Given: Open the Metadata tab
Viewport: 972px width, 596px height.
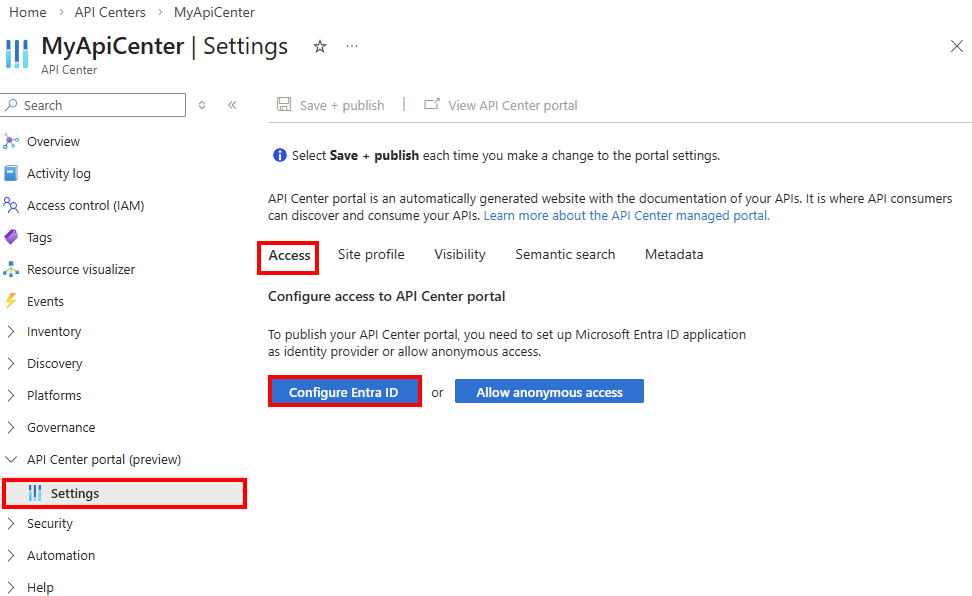Looking at the screenshot, I should (673, 254).
